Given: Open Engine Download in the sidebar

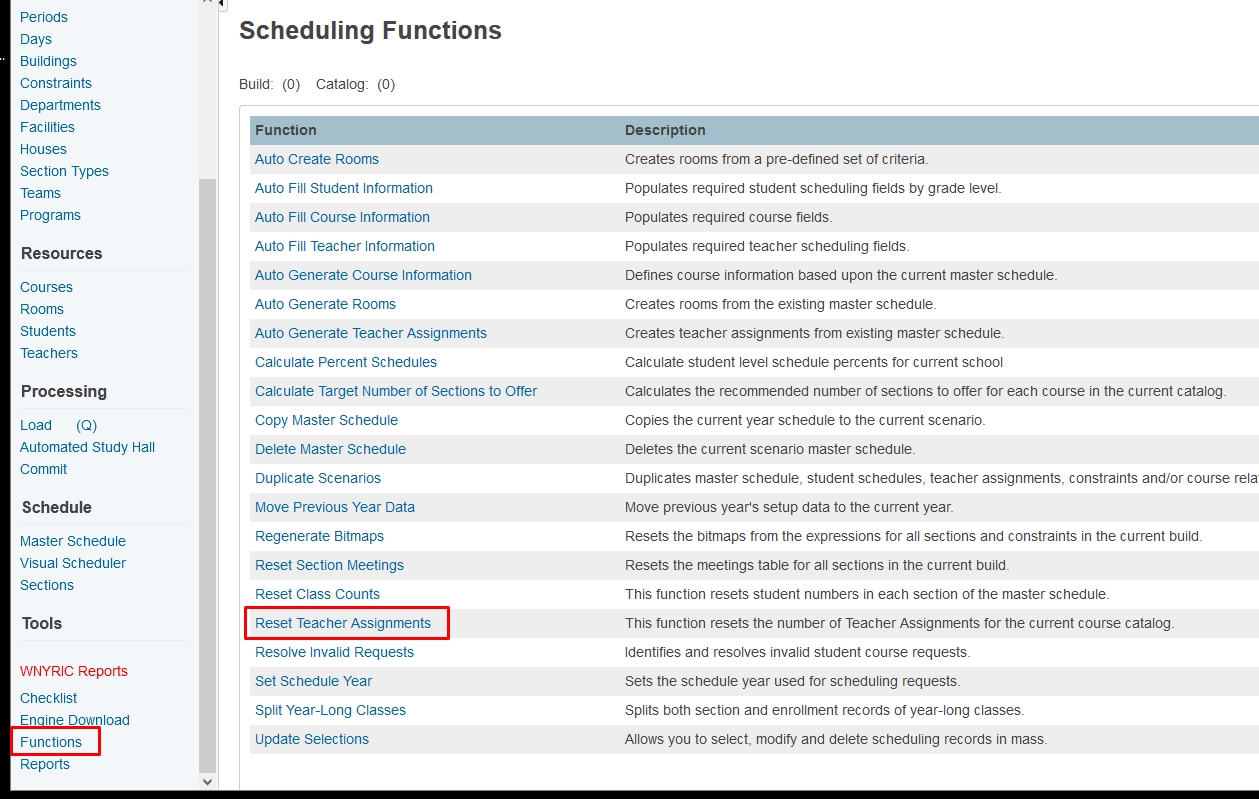Looking at the screenshot, I should [75, 720].
